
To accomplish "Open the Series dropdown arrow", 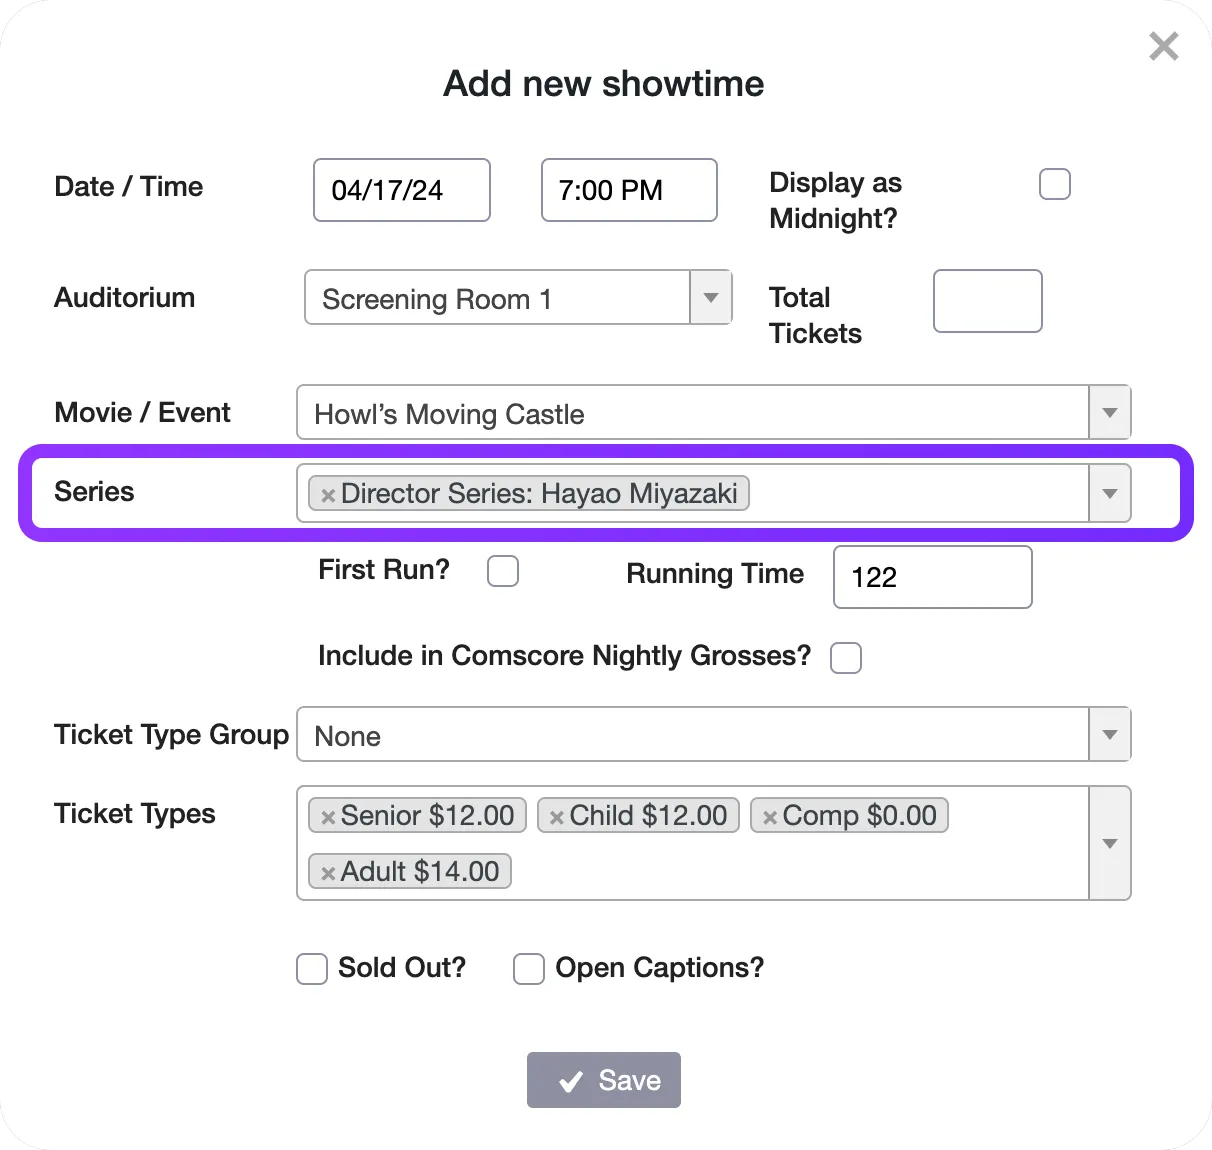I will tap(1109, 493).
